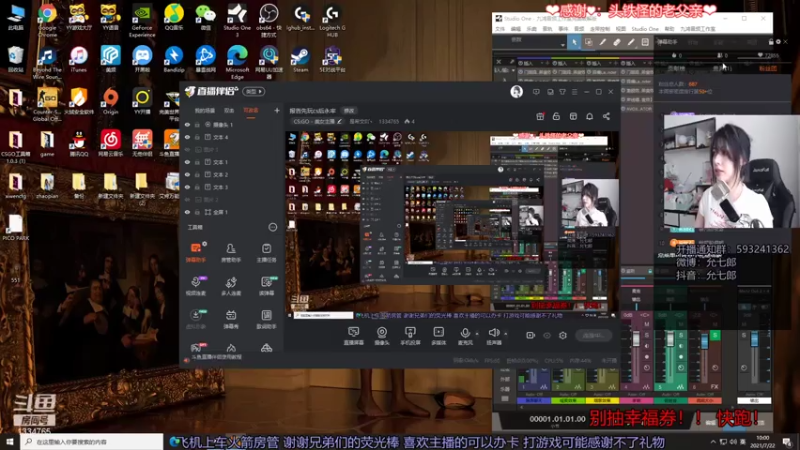Add a 多媒体 multimedia source
This screenshot has height=450, width=800.
click(x=438, y=336)
